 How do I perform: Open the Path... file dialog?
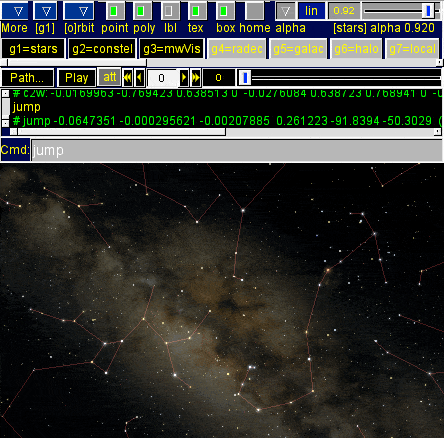click(x=27, y=78)
